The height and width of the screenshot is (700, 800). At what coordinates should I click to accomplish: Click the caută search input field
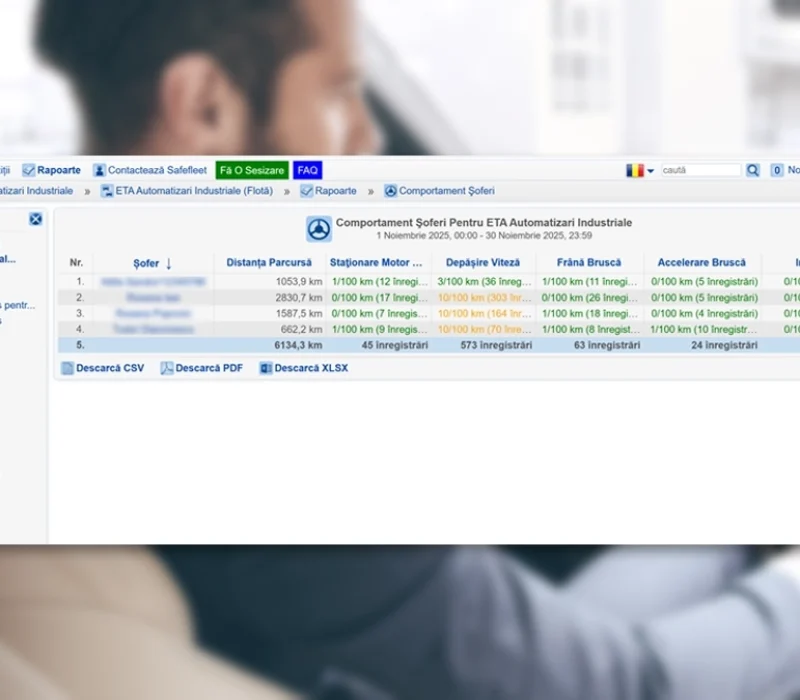pos(700,171)
